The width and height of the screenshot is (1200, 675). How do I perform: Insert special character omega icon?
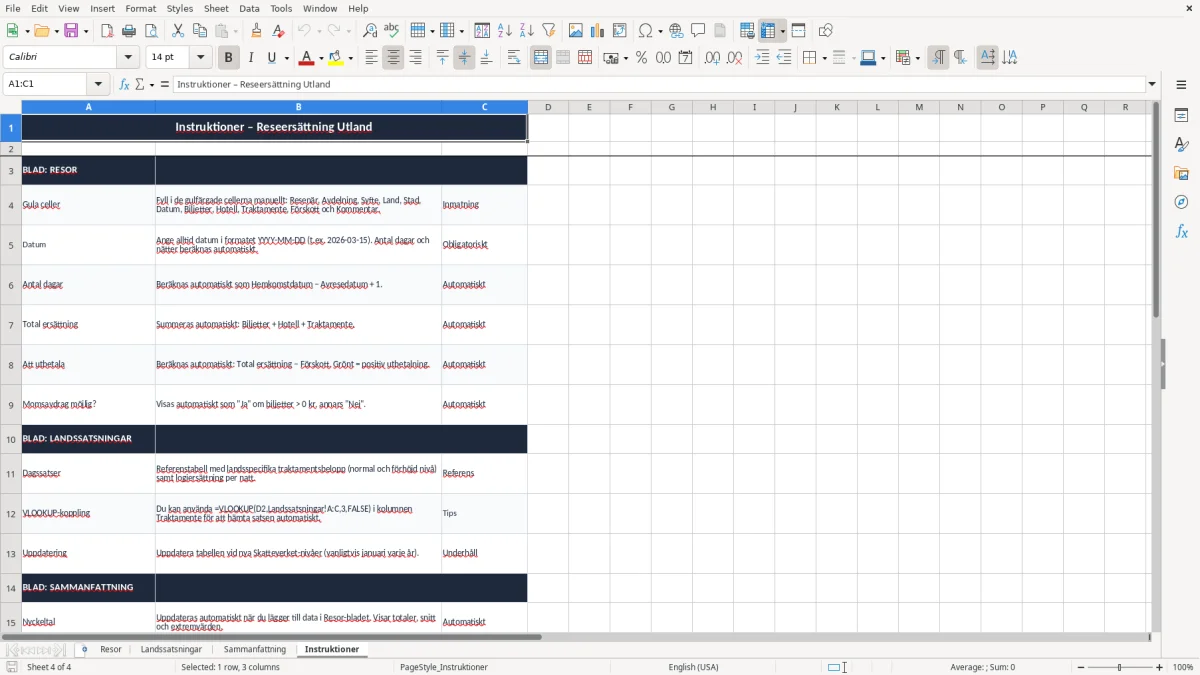(x=645, y=31)
